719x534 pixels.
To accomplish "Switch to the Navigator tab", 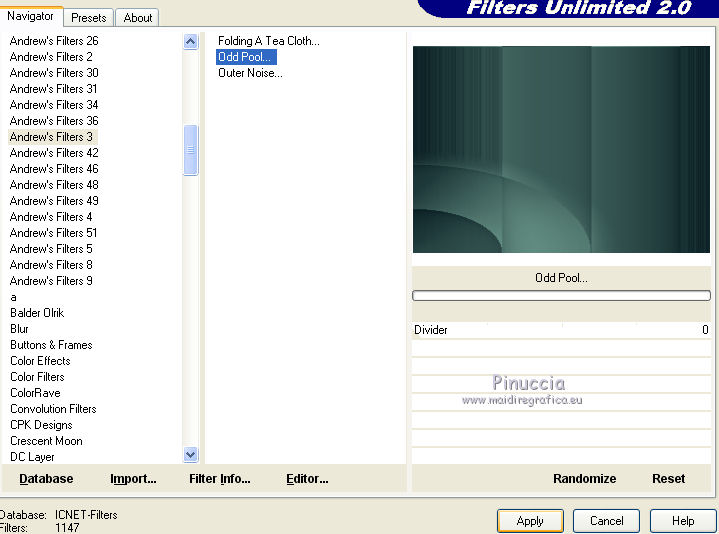I will pyautogui.click(x=31, y=17).
